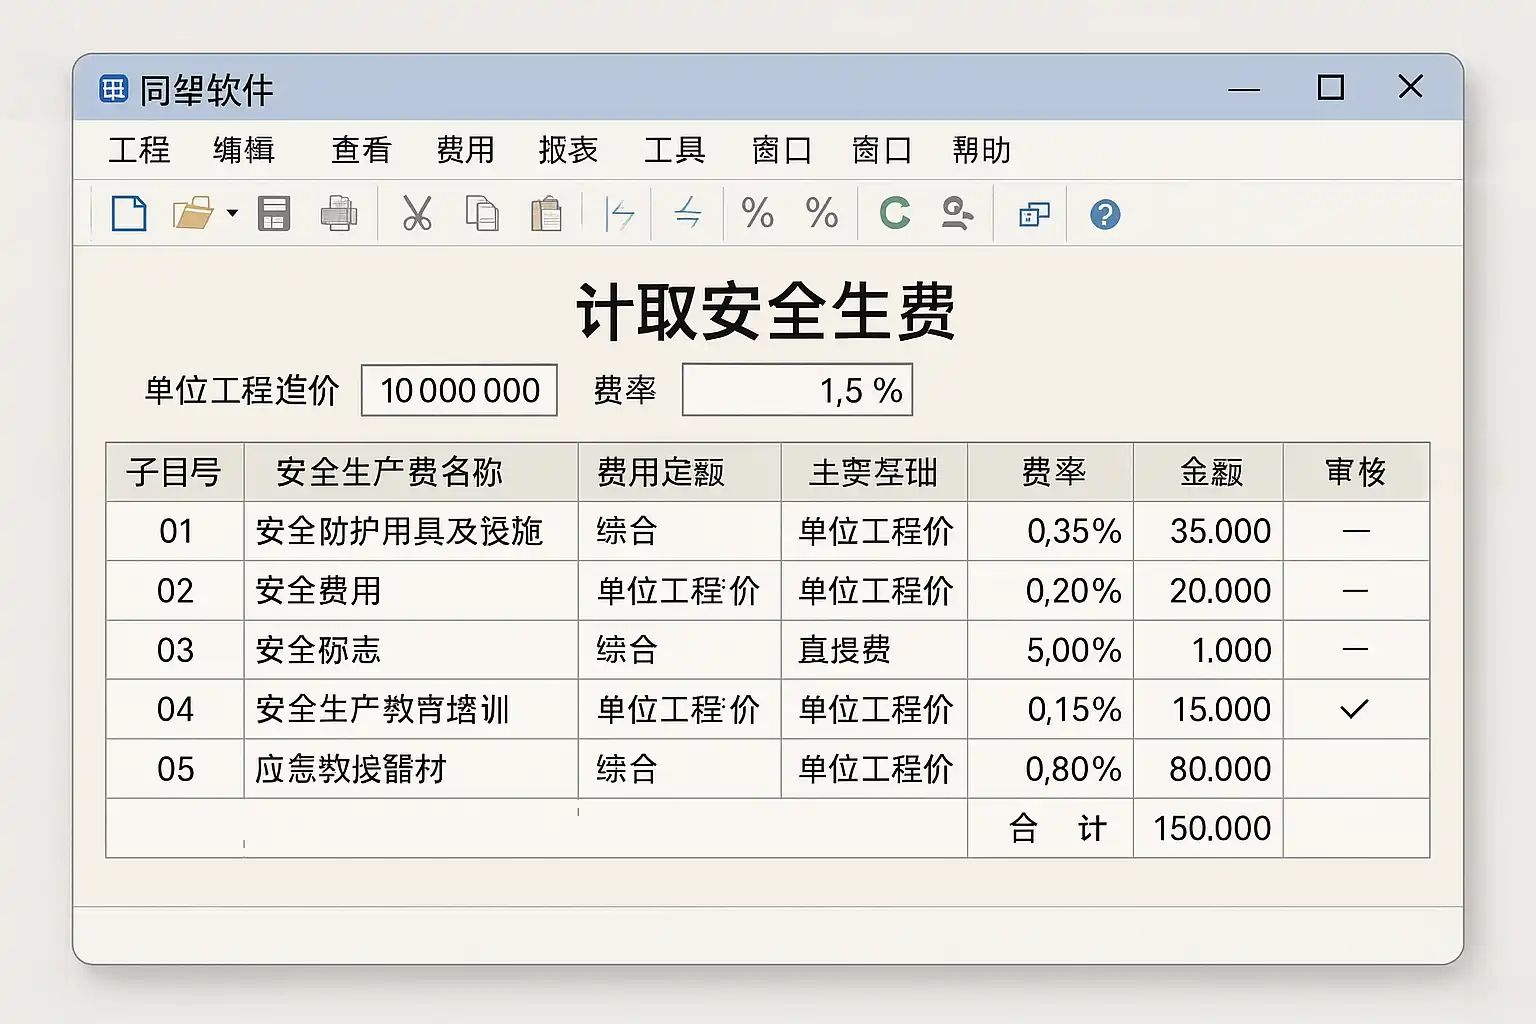Expand the Open folder dropdown arrow
1536x1024 pixels.
232,214
